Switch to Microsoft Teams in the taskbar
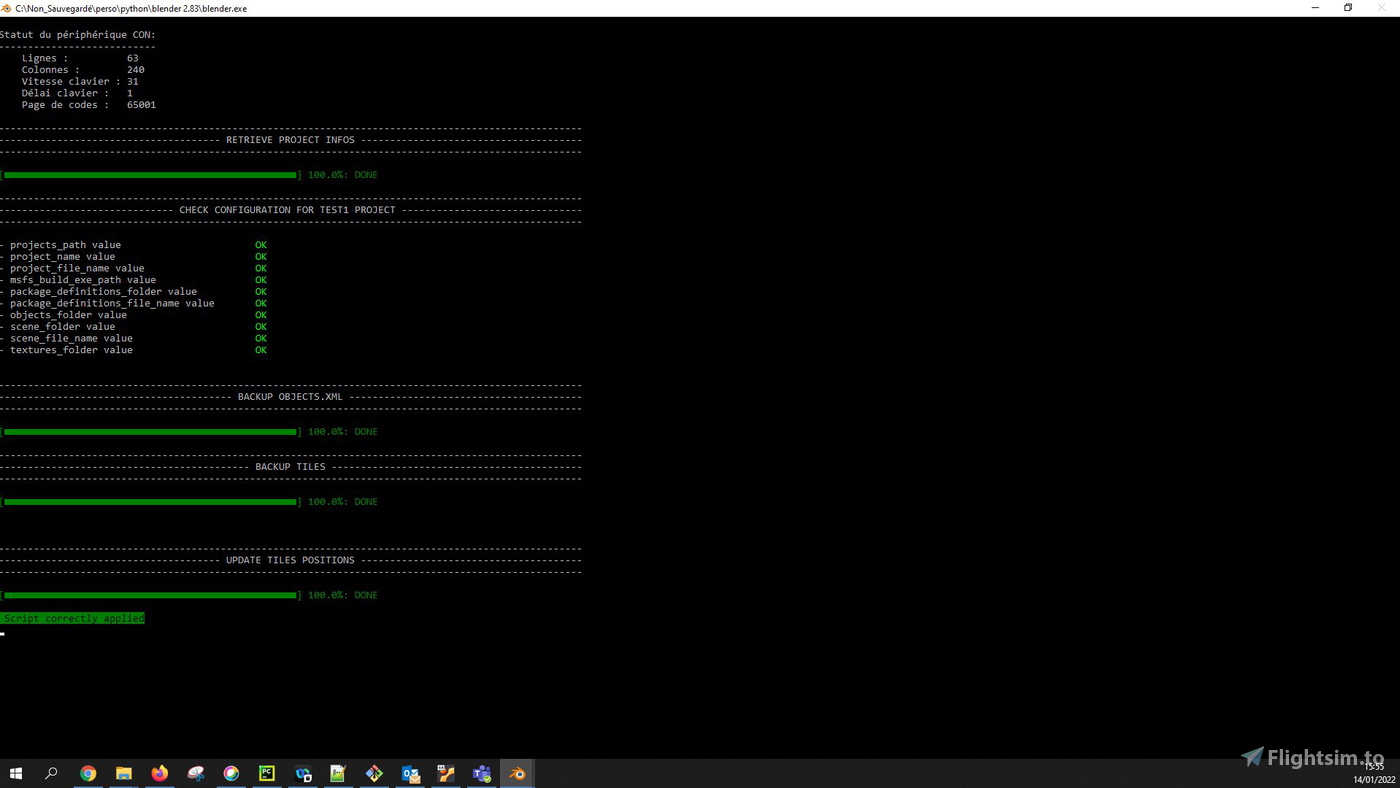This screenshot has width=1400, height=788. [482, 773]
